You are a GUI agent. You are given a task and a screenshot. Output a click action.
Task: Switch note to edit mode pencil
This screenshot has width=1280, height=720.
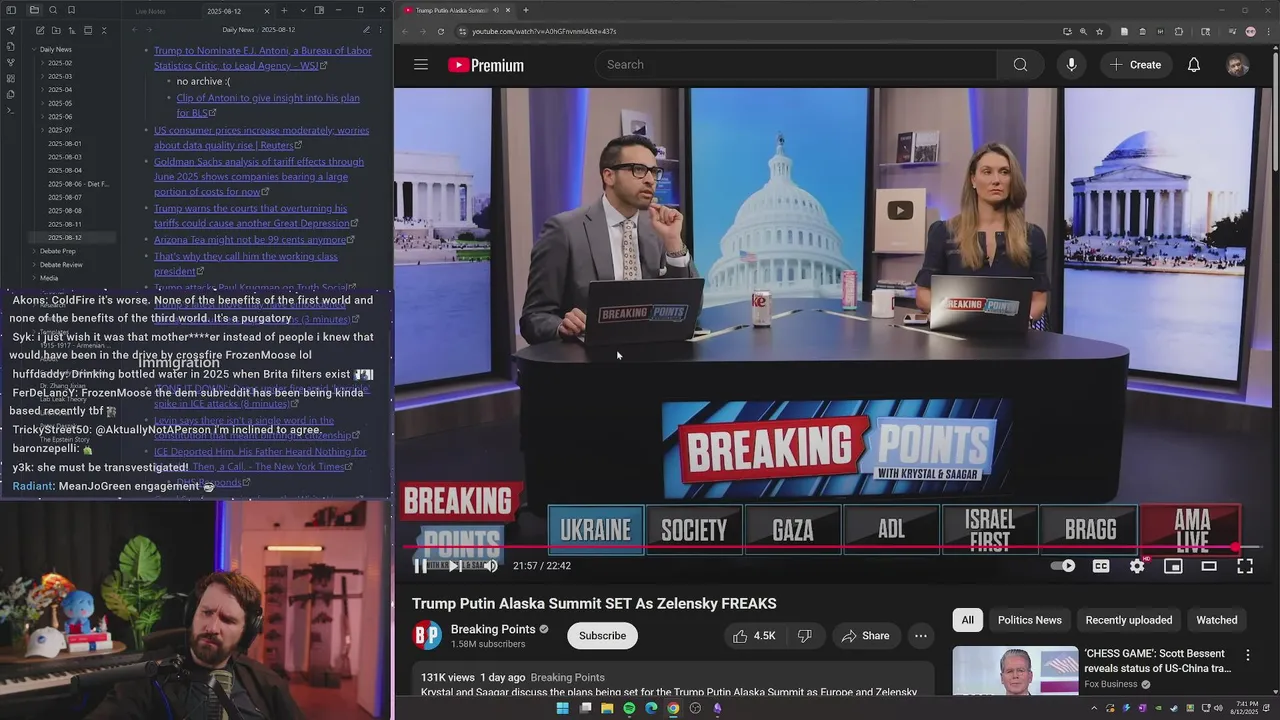tap(366, 30)
